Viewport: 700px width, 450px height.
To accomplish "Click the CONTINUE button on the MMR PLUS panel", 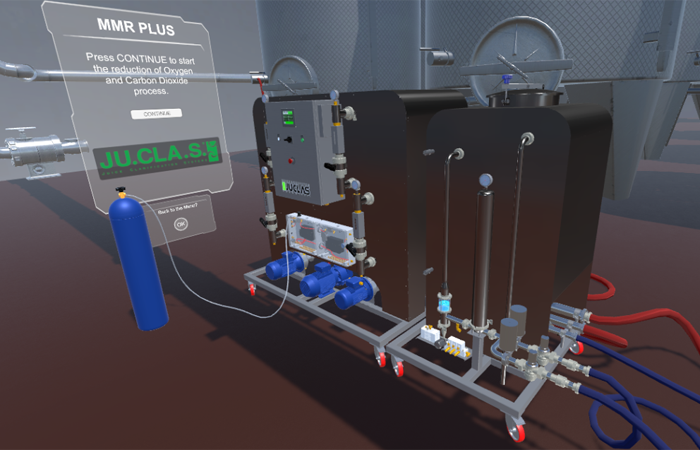I will [x=156, y=113].
